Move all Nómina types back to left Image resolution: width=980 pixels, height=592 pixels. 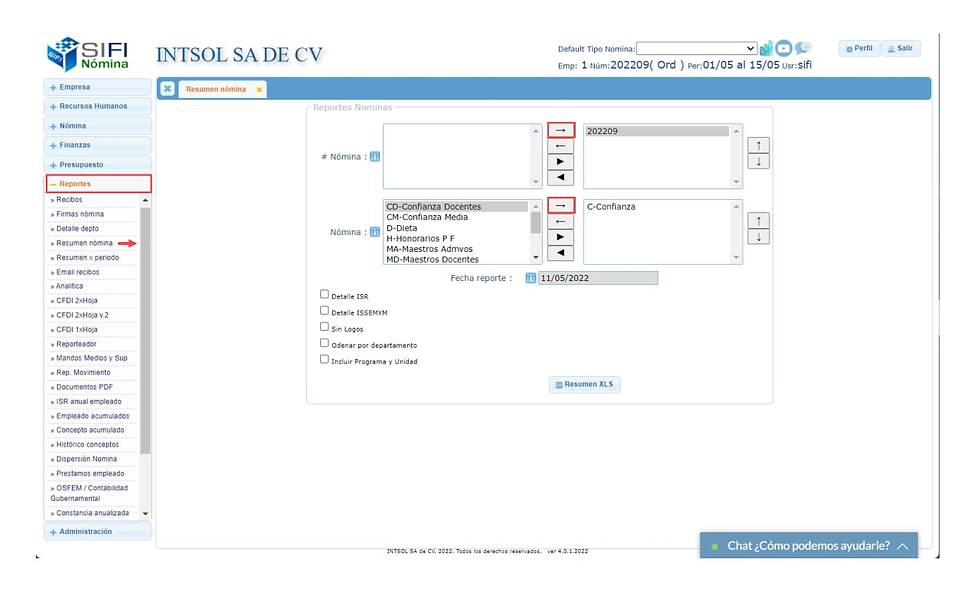click(x=561, y=253)
